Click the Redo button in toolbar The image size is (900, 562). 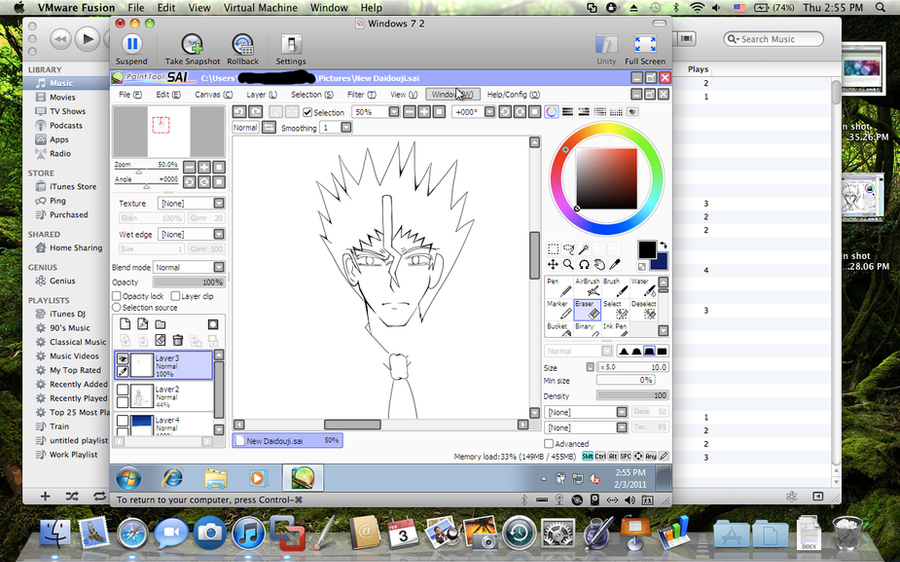[x=255, y=112]
